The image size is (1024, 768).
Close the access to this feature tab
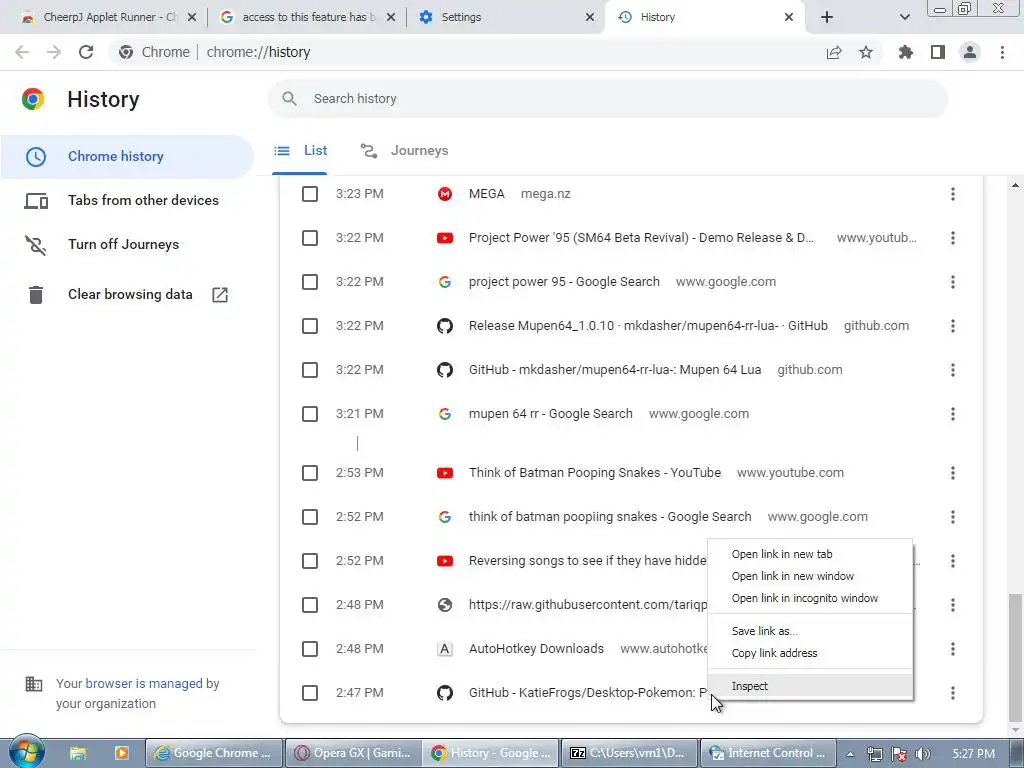coord(391,17)
